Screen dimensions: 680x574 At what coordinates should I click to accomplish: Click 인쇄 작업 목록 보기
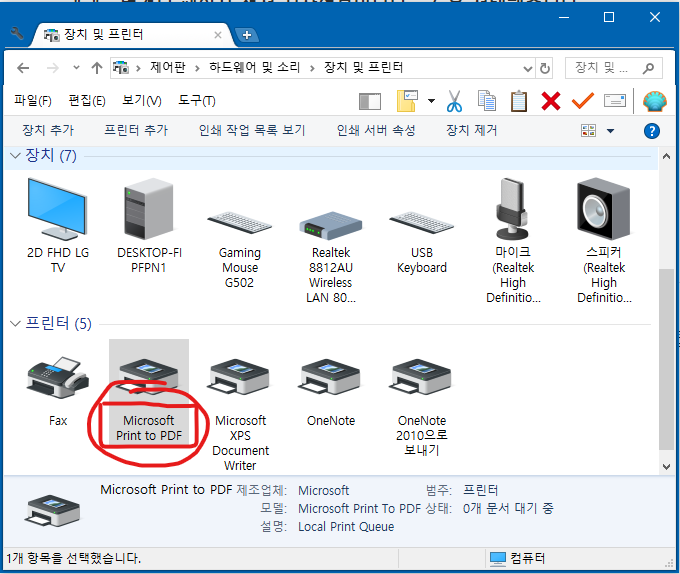pyautogui.click(x=252, y=130)
